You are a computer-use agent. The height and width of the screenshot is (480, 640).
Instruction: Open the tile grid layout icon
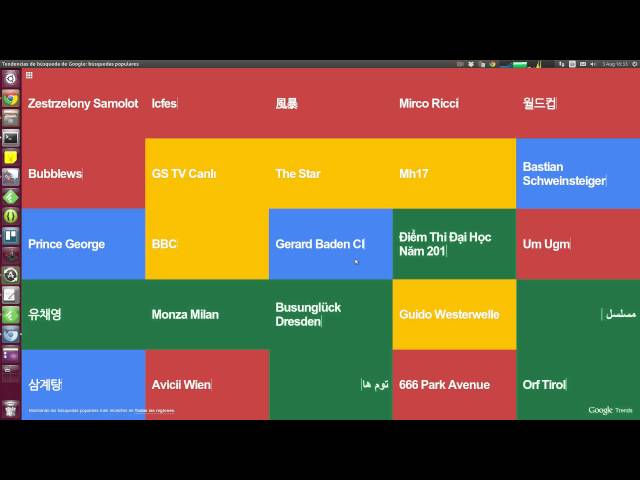(x=29, y=75)
